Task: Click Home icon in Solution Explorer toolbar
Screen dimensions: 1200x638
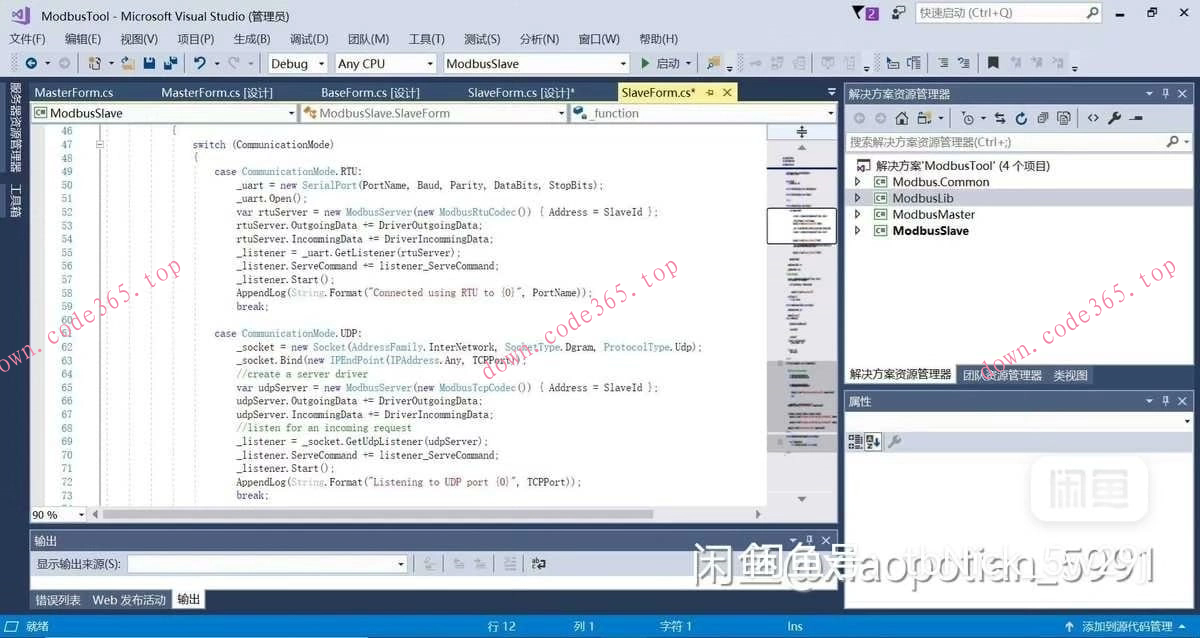Action: [x=900, y=118]
